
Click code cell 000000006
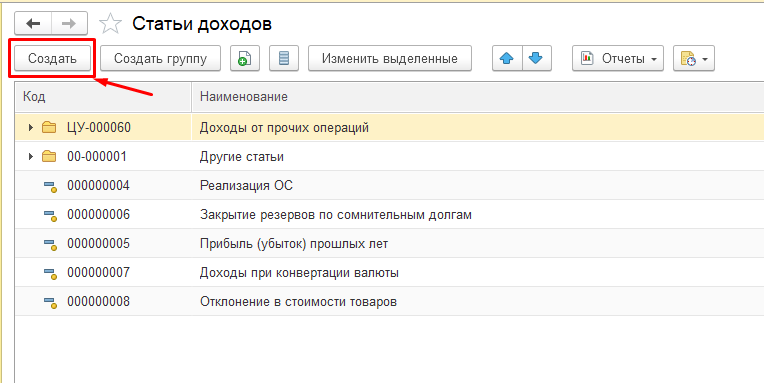tap(98, 214)
